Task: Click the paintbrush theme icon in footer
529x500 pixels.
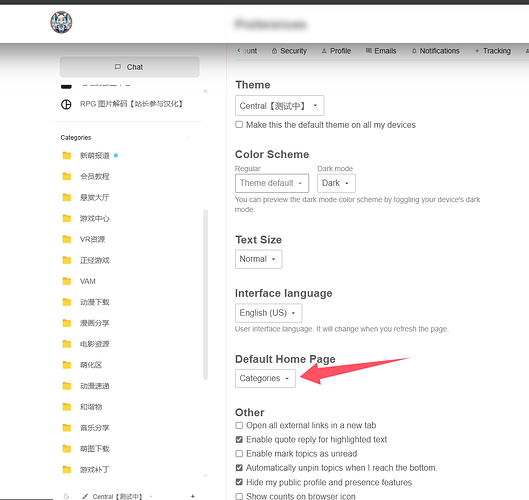Action: coord(85,496)
